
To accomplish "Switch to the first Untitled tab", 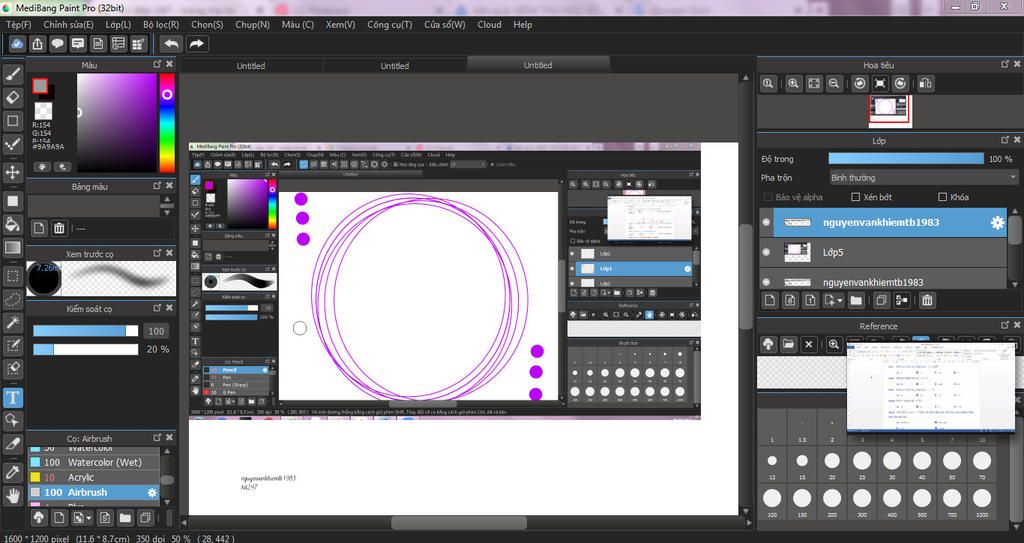I will (x=251, y=65).
